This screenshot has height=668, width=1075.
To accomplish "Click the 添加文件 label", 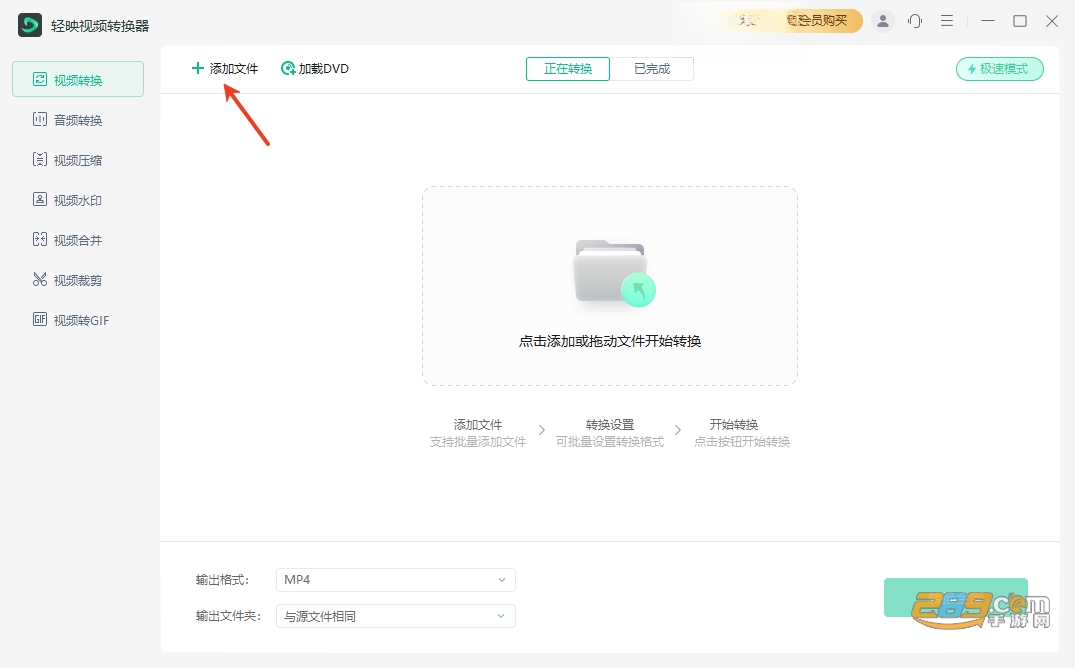I will pos(234,69).
